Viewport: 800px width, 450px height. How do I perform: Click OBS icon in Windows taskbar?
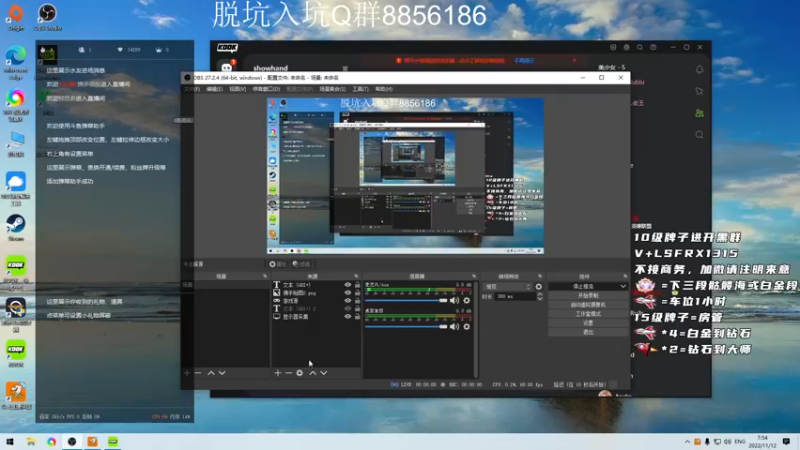72,442
